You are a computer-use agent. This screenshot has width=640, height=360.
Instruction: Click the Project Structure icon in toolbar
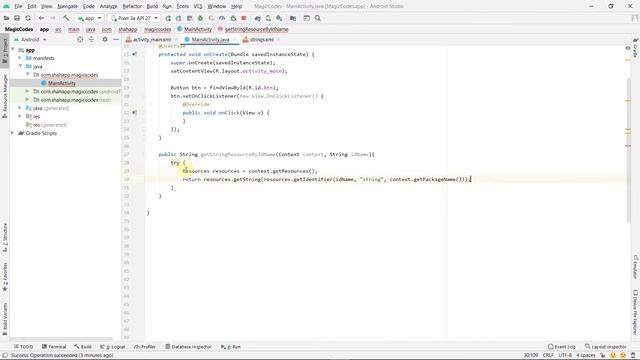[293, 18]
